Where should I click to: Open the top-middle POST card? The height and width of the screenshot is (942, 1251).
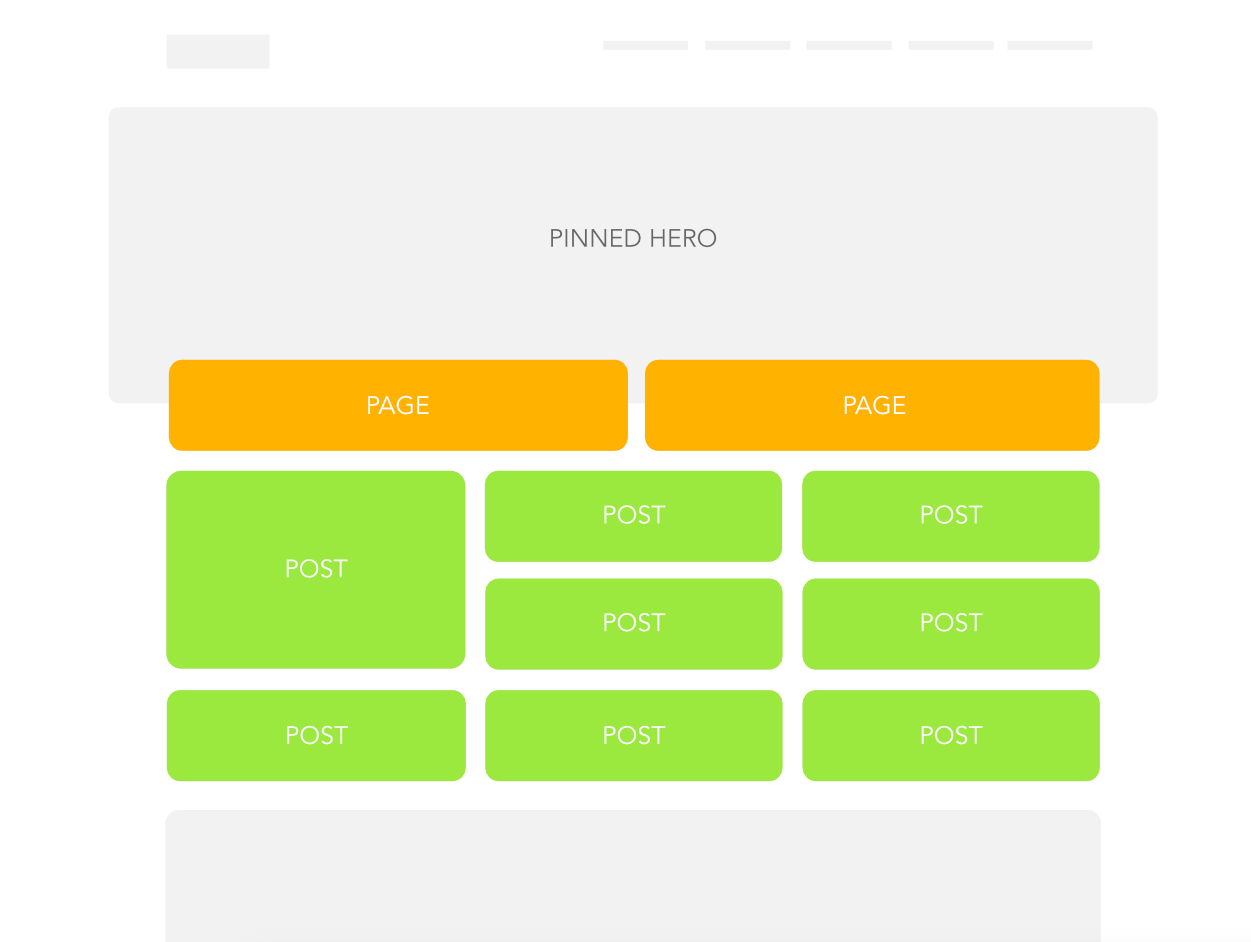point(633,516)
